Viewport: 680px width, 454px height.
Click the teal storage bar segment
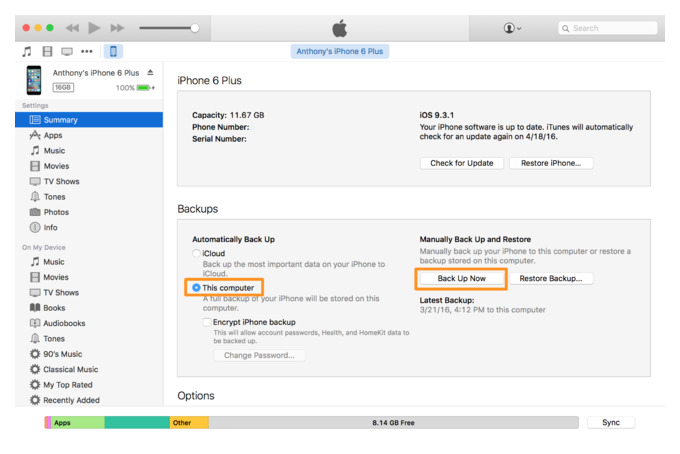coord(137,423)
